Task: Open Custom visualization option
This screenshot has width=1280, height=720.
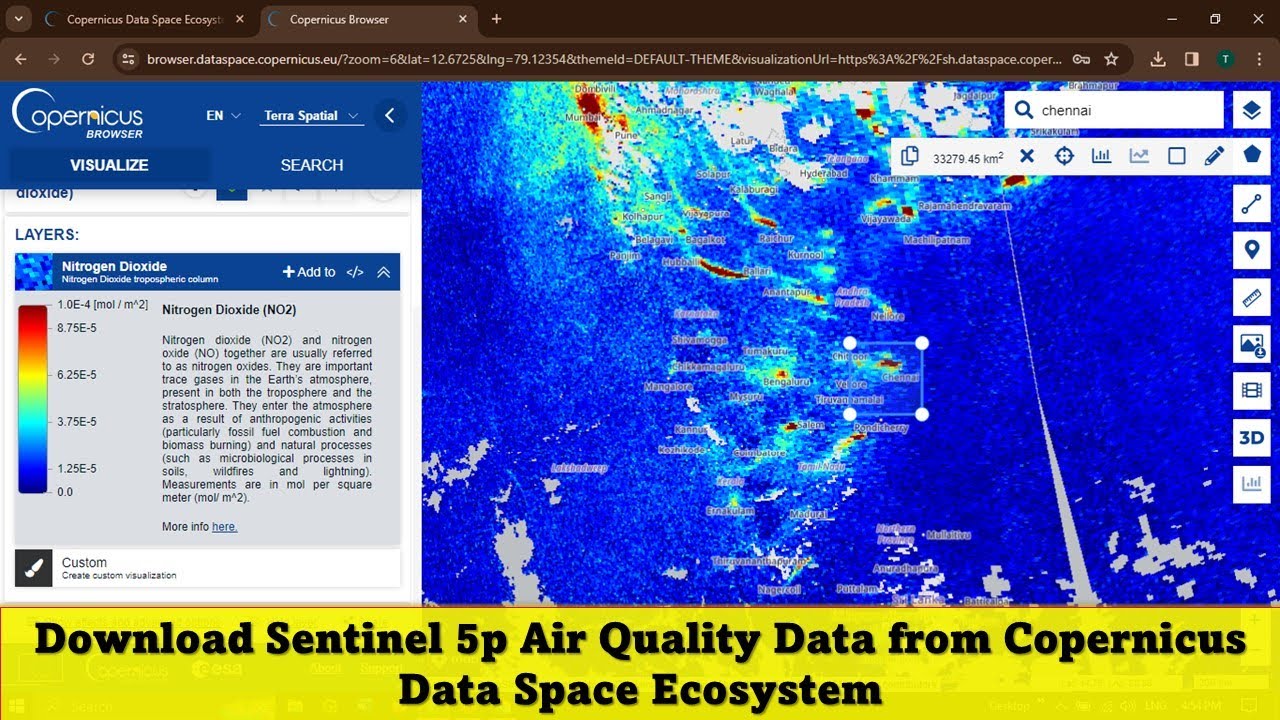Action: pos(207,568)
